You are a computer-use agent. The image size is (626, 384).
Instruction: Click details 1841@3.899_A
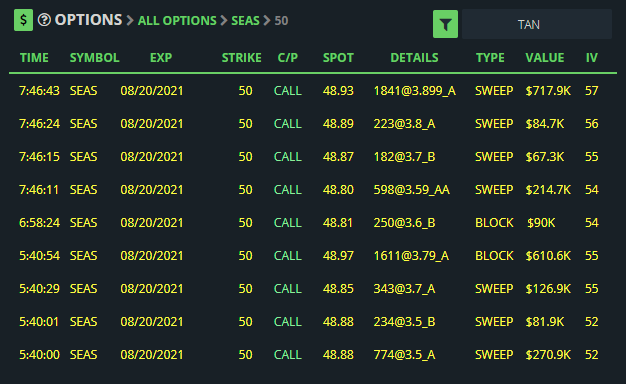click(x=414, y=91)
